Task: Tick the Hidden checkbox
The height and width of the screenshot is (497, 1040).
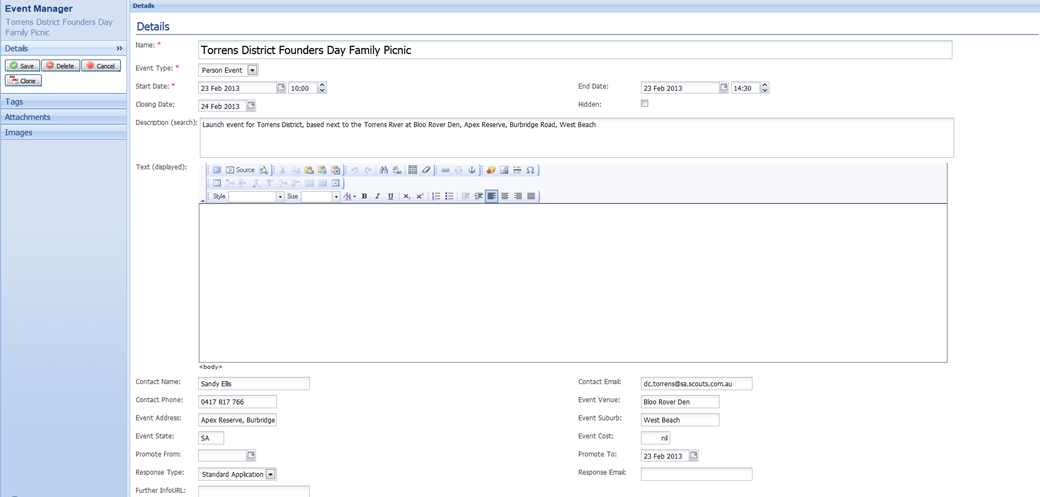Action: (645, 104)
